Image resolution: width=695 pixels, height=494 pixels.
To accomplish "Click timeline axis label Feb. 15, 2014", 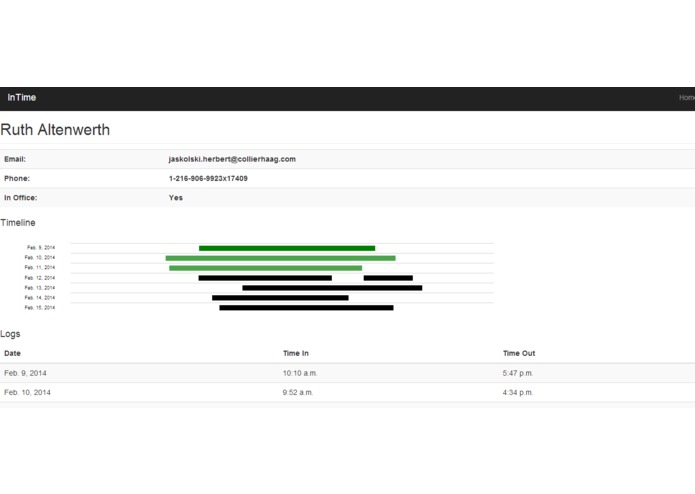I will click(40, 307).
